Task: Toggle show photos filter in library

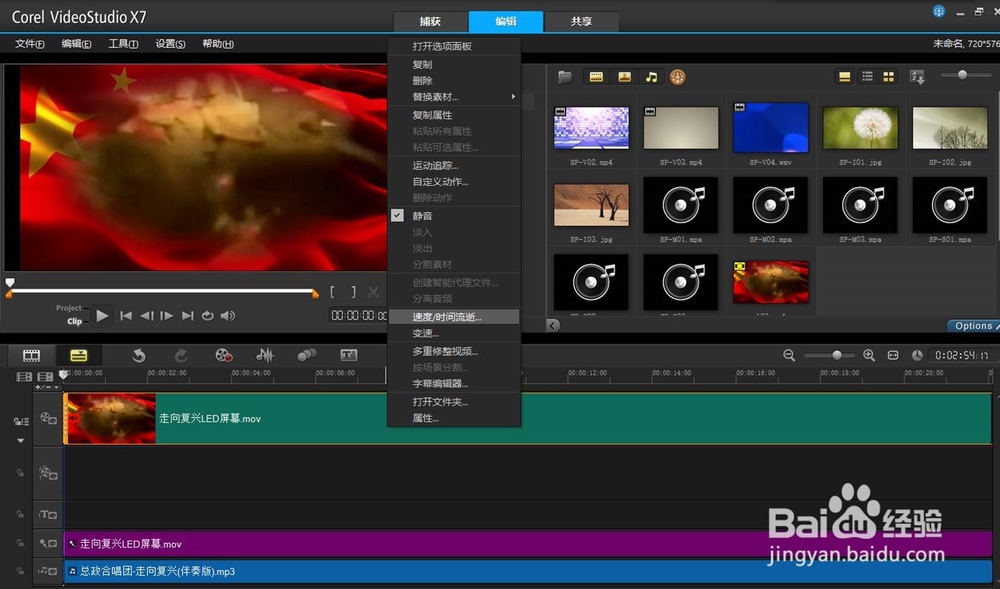Action: (624, 77)
